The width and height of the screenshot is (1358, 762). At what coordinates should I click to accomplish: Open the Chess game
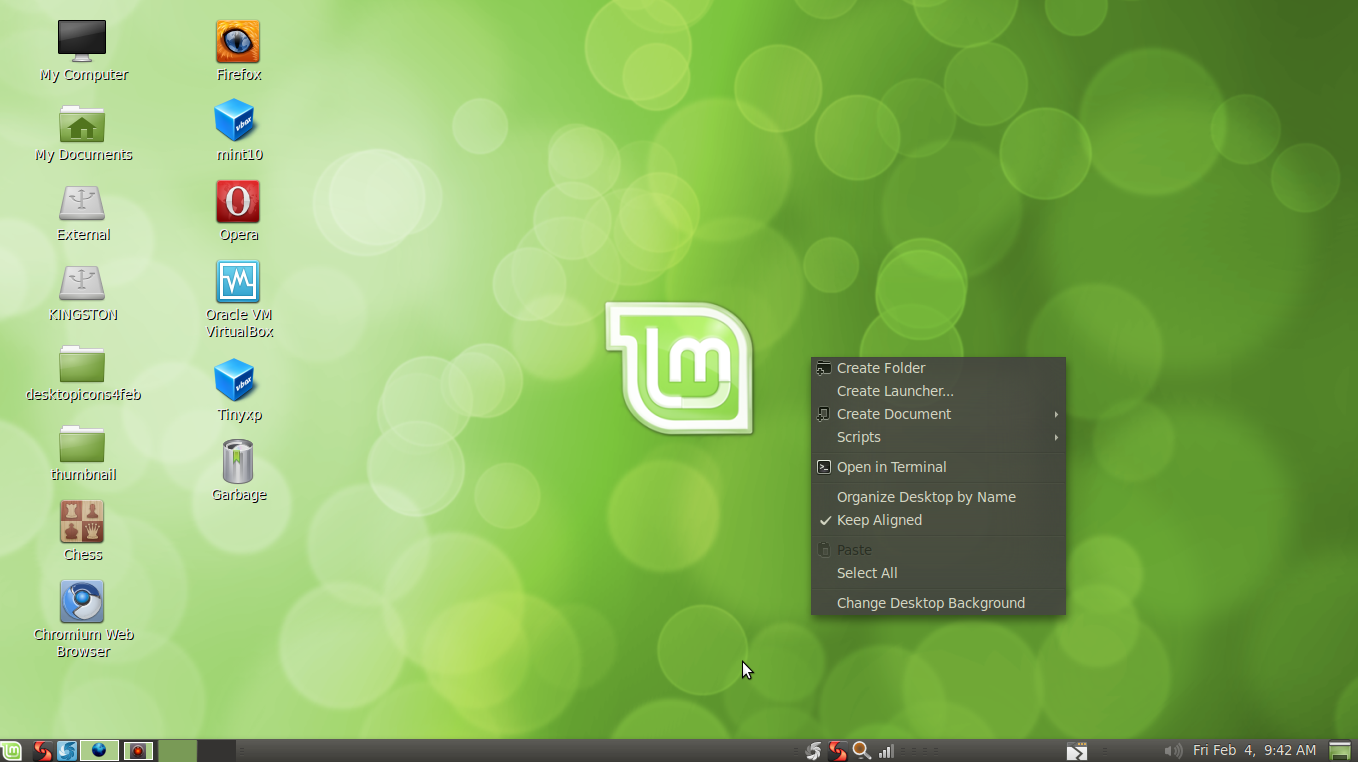[82, 522]
